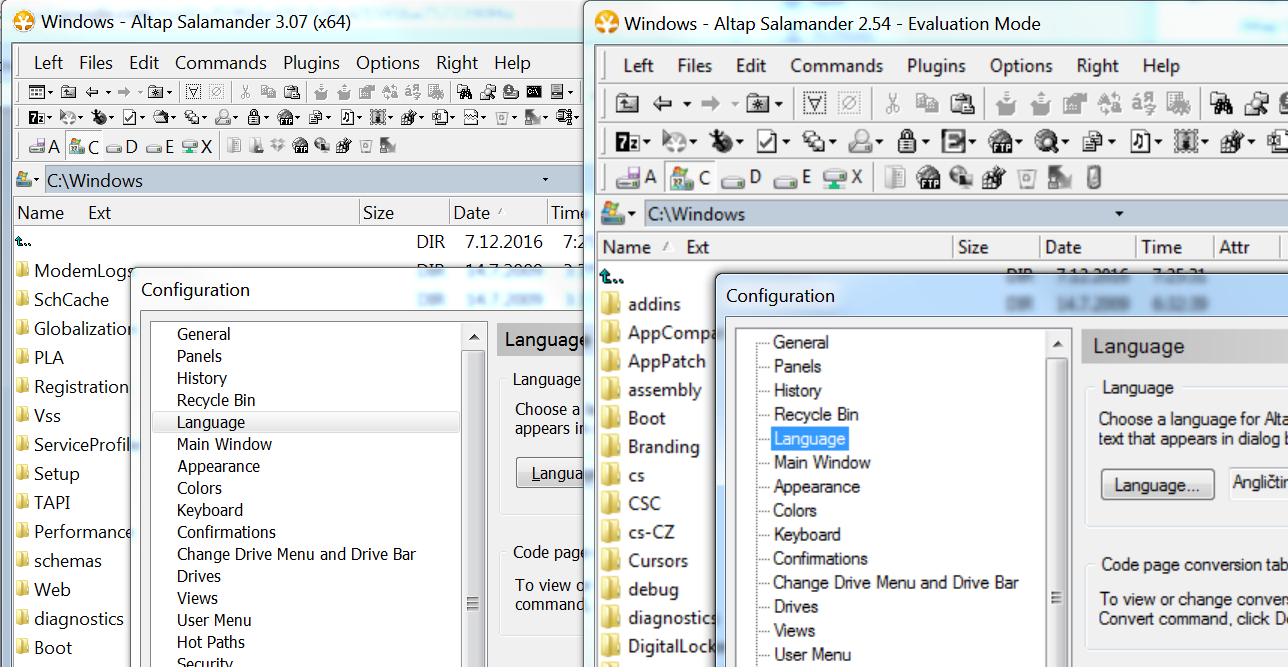Switch to drive C in 3.07 window

(x=84, y=146)
